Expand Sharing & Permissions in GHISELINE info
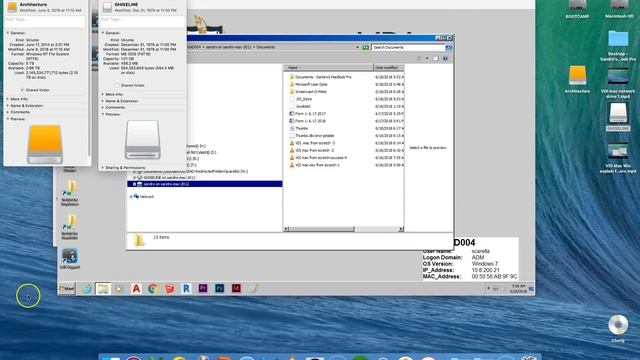 click(103, 168)
